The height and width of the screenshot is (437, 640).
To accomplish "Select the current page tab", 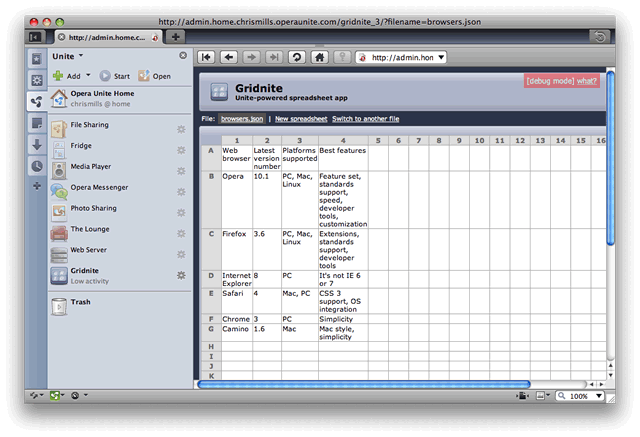I will tap(108, 37).
